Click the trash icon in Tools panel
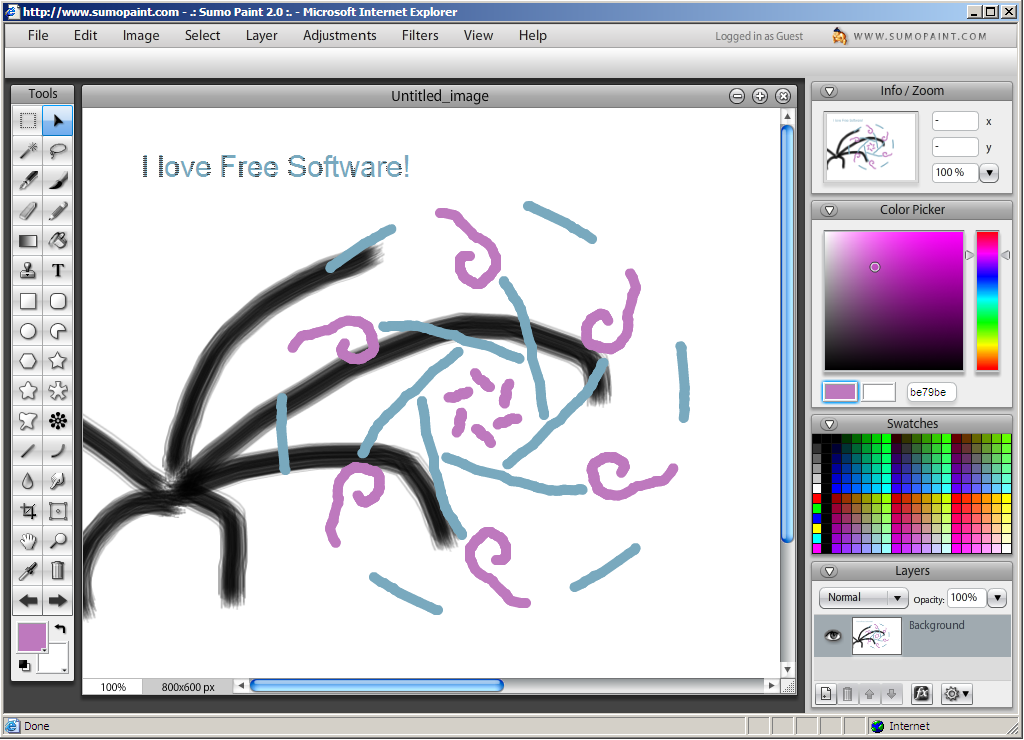This screenshot has width=1024, height=740. (x=57, y=571)
